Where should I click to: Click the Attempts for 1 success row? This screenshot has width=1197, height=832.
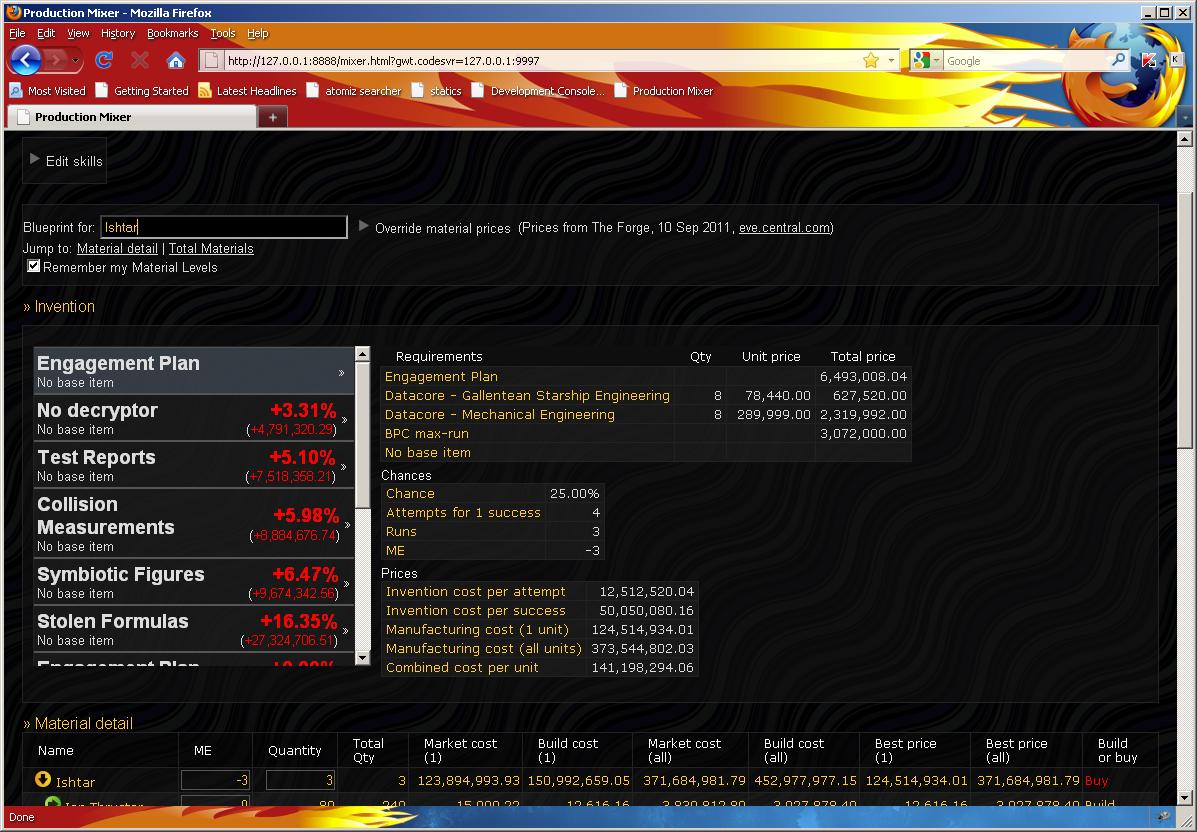(492, 512)
